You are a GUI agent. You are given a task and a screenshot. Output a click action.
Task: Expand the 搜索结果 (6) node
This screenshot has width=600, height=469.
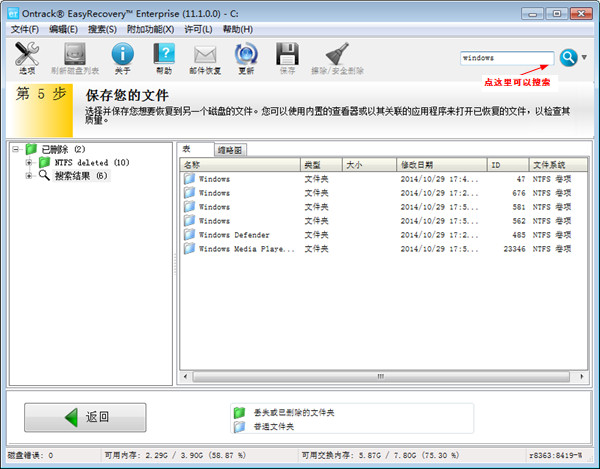click(x=29, y=176)
